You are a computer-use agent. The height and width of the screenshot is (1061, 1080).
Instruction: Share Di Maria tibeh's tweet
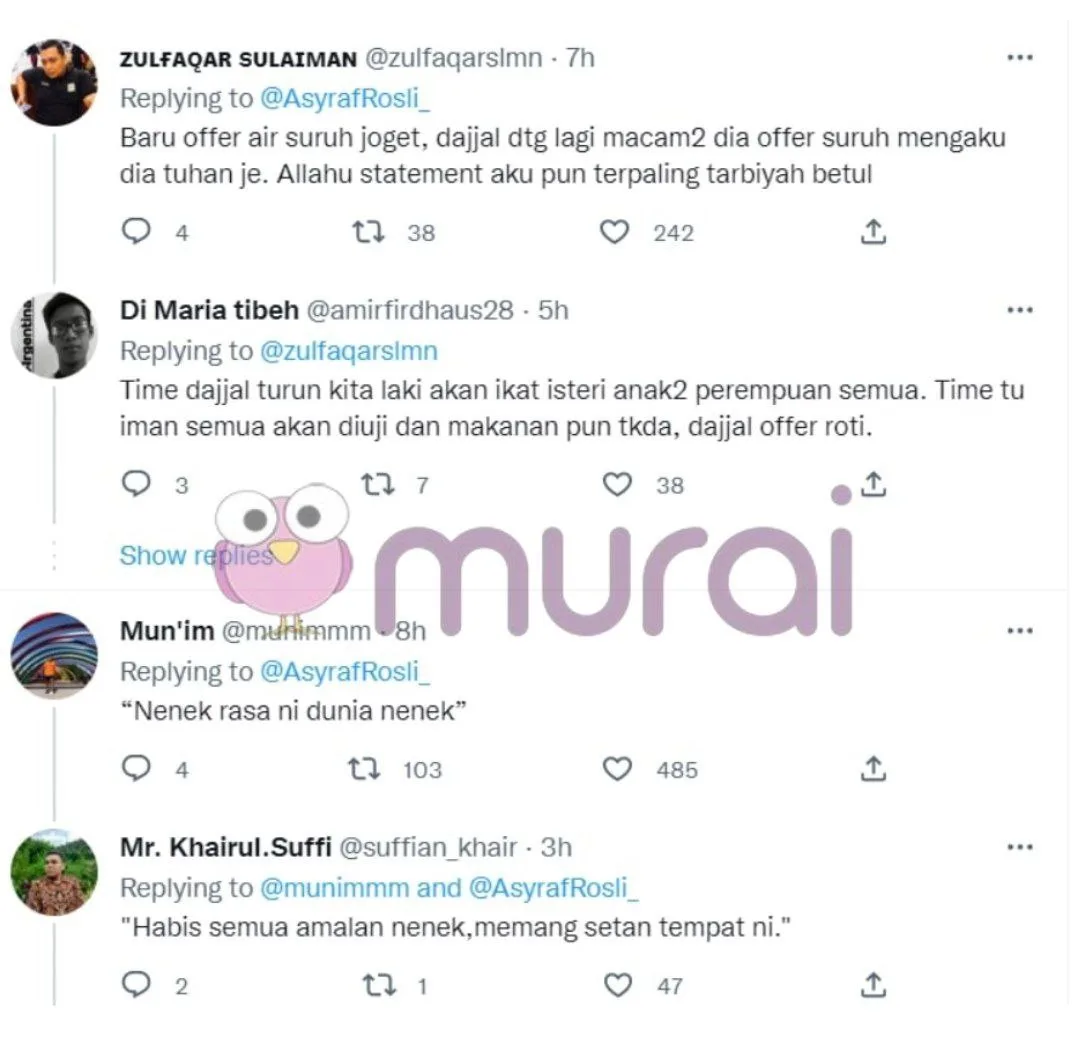click(x=873, y=485)
